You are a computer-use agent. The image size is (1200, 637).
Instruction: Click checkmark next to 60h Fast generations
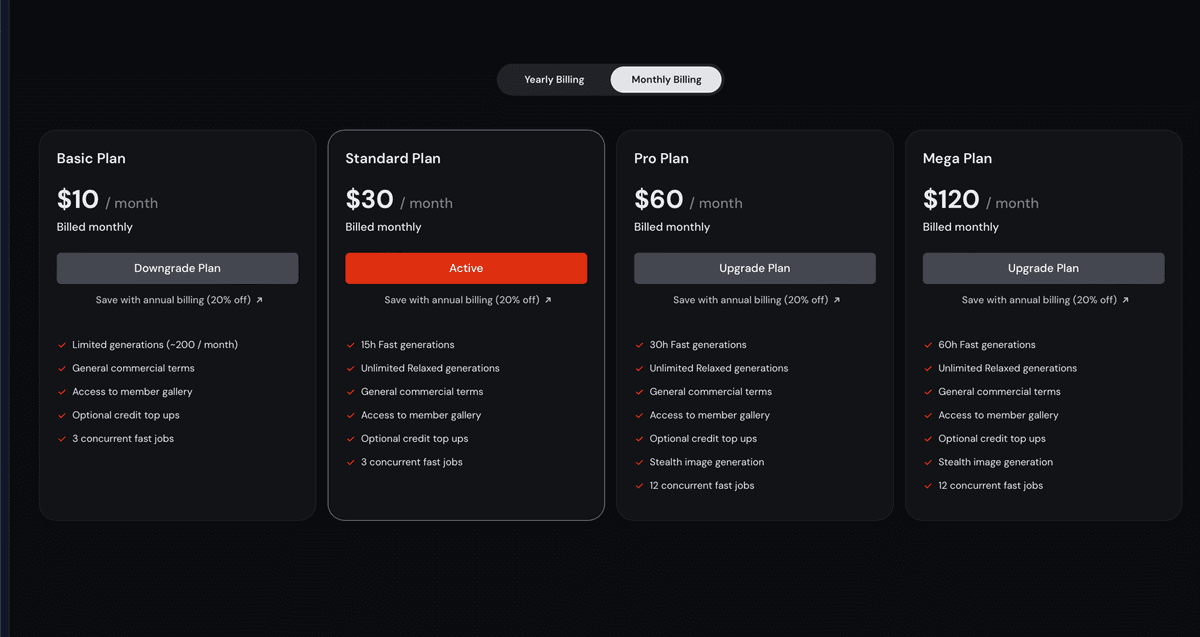coord(928,345)
